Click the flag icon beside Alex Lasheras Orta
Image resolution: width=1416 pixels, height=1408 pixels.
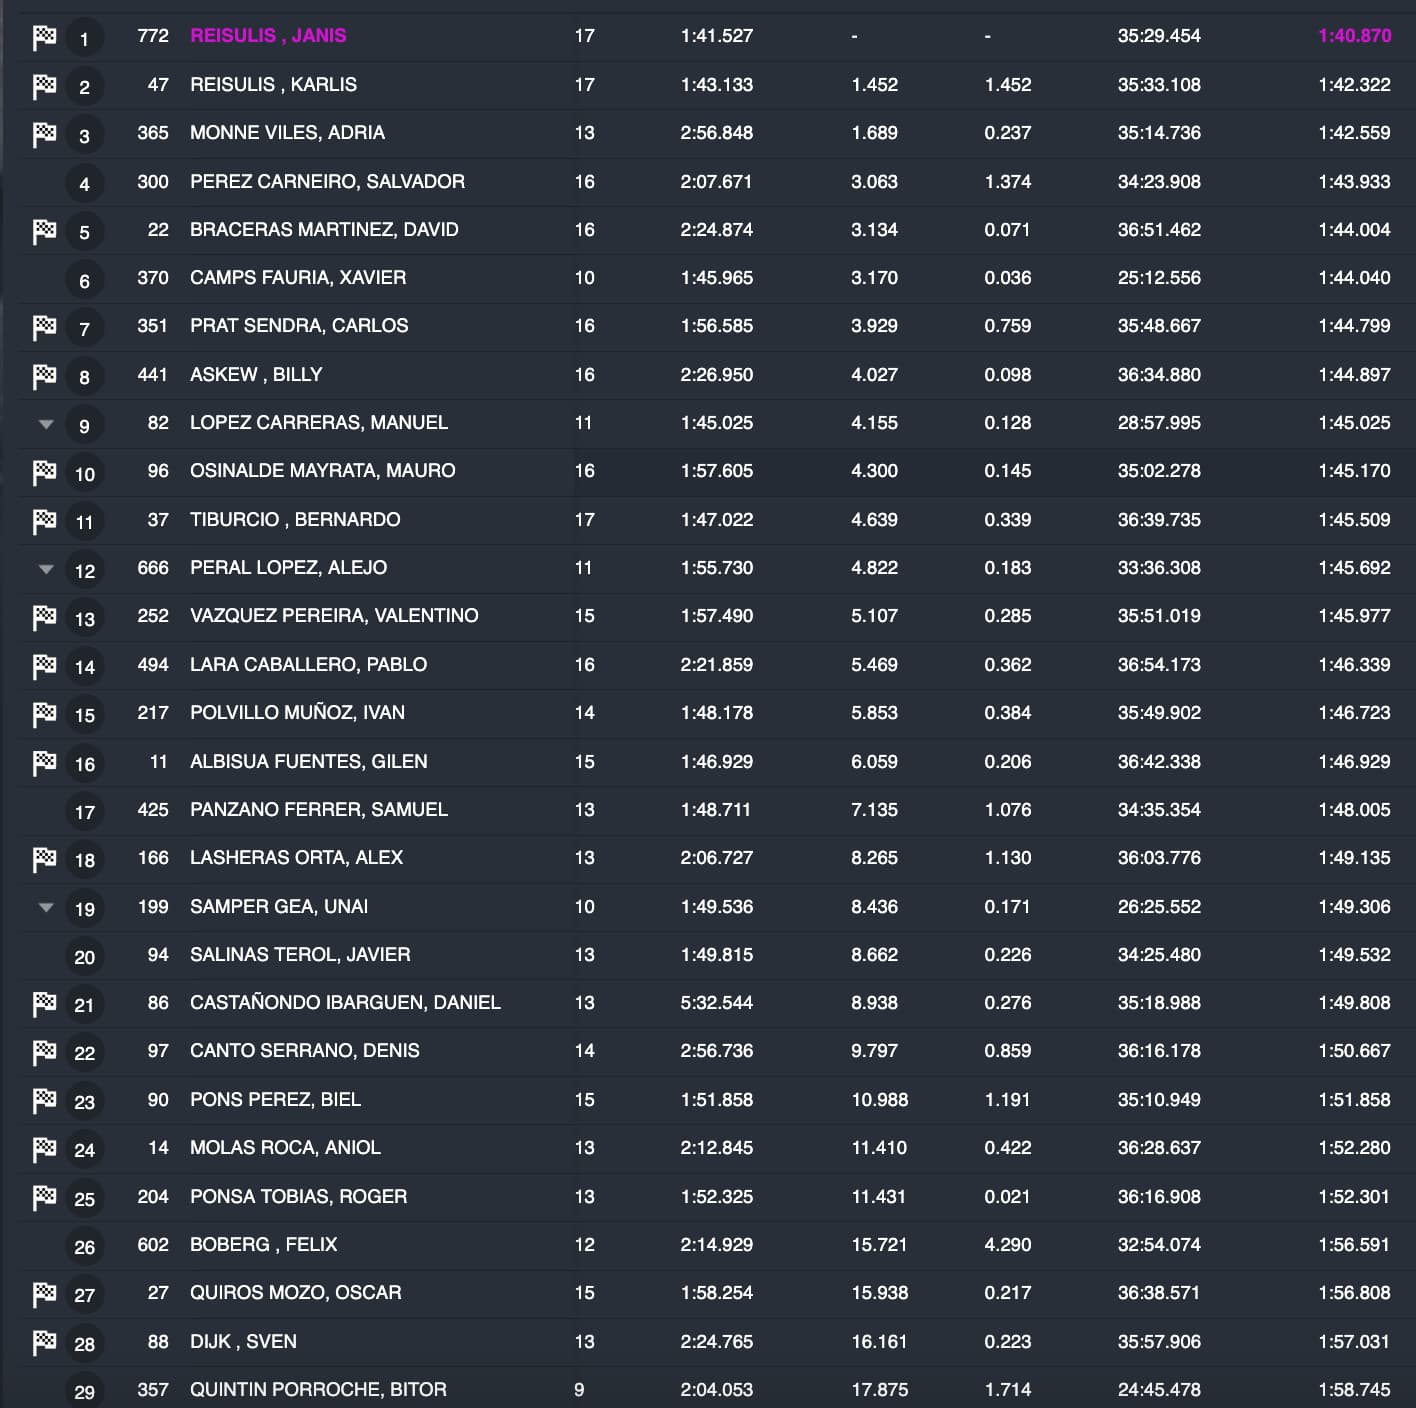coord(44,859)
